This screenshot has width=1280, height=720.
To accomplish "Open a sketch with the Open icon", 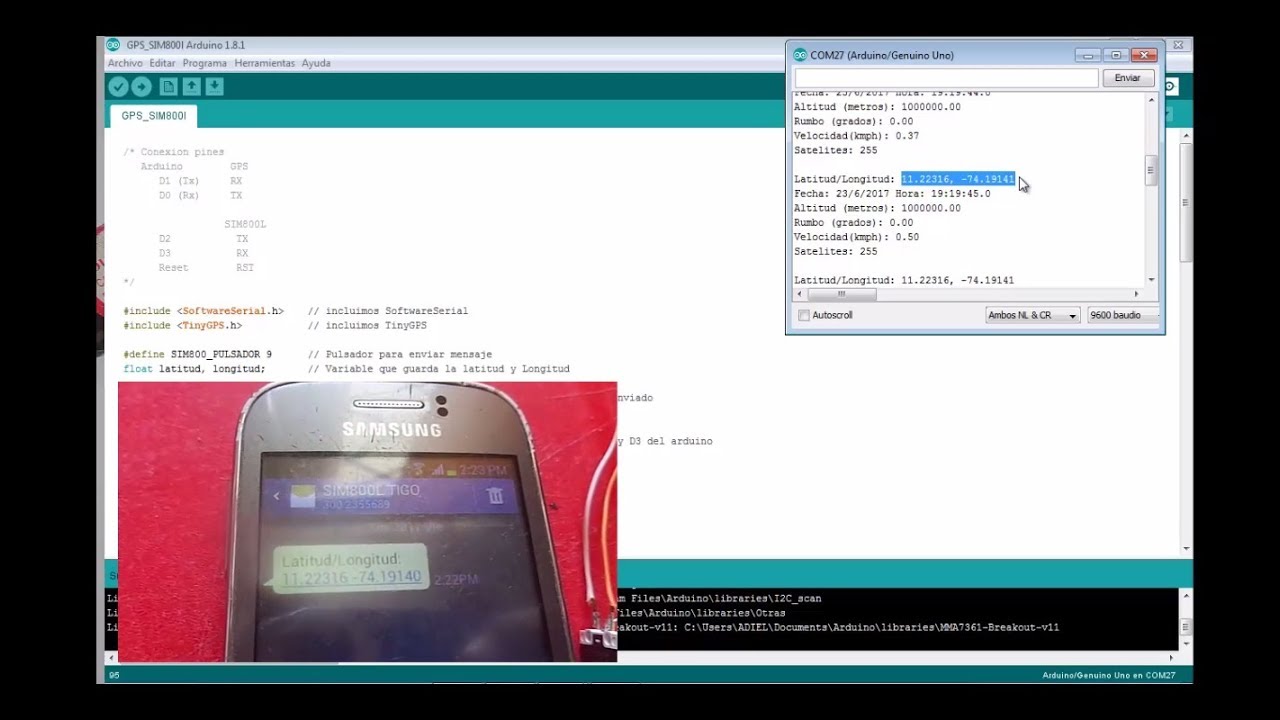I will (191, 87).
